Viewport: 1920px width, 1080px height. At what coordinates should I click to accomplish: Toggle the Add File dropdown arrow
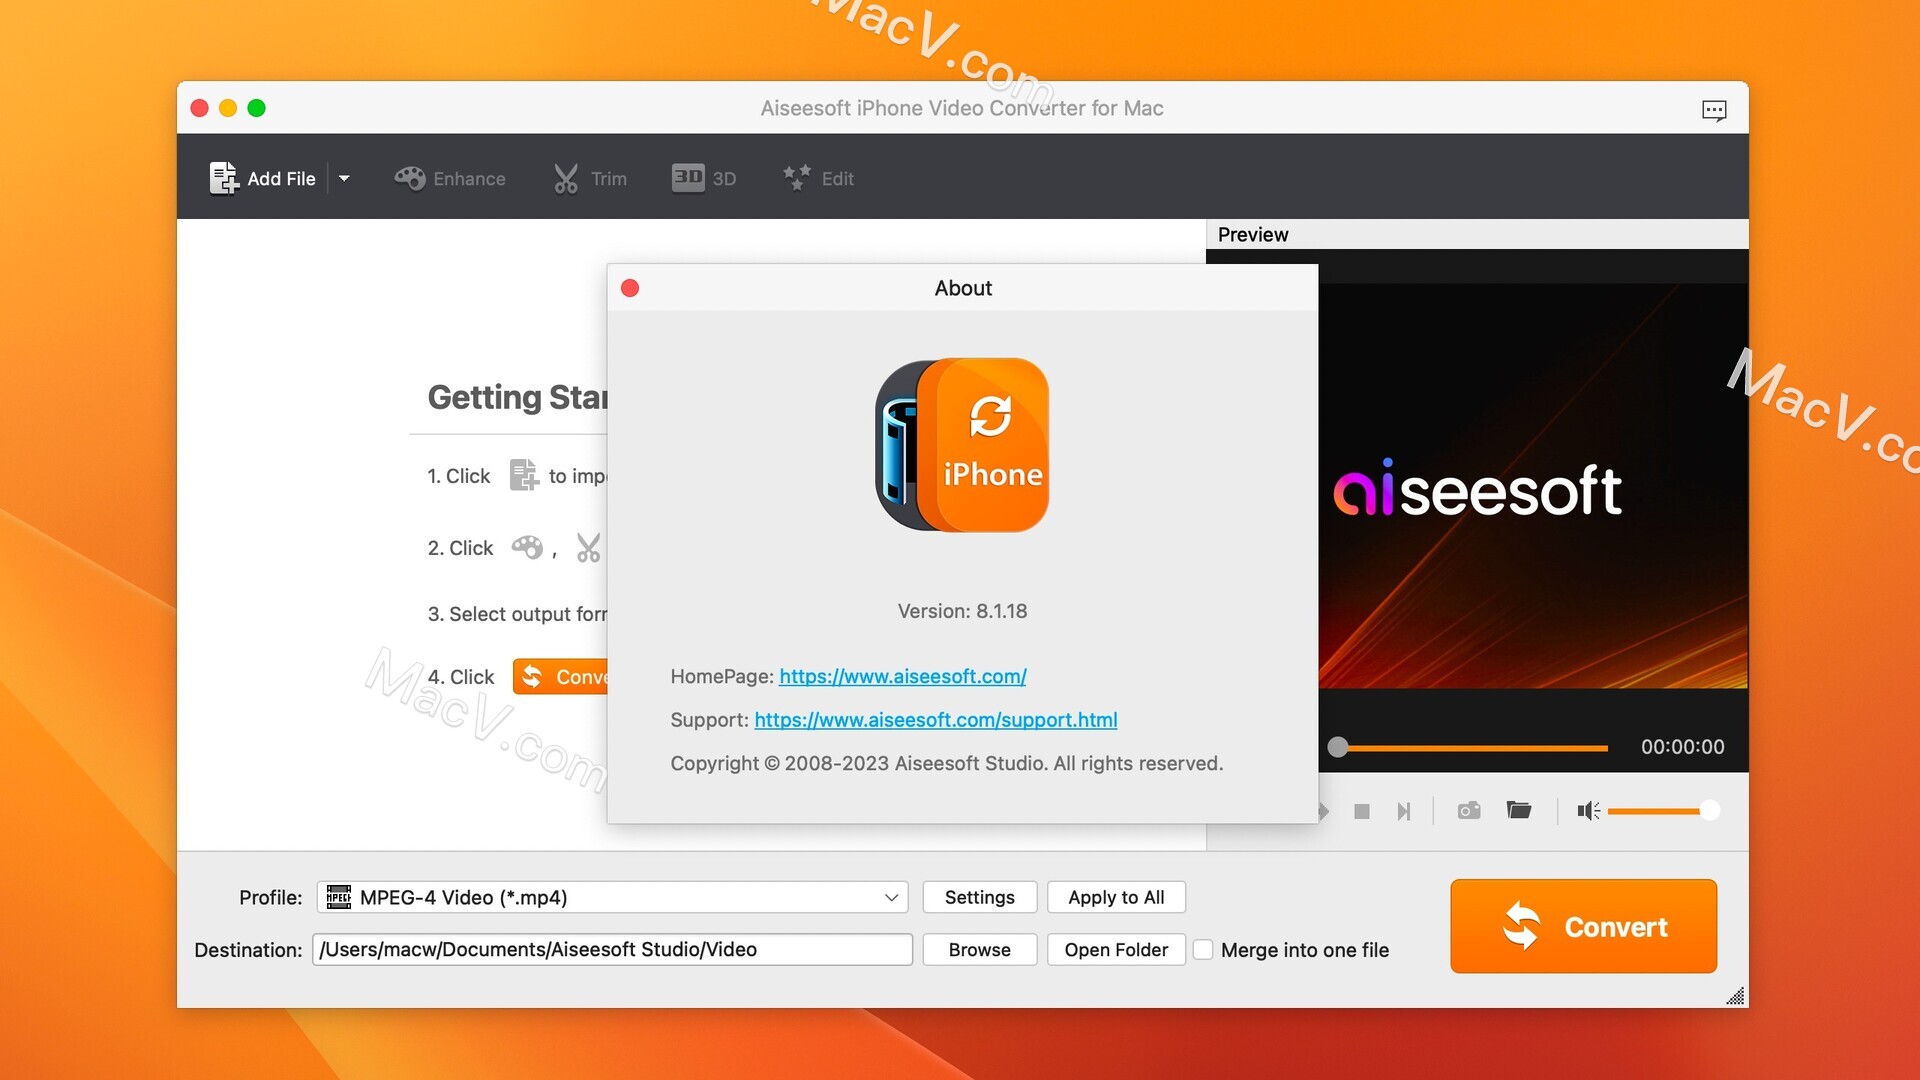[345, 177]
